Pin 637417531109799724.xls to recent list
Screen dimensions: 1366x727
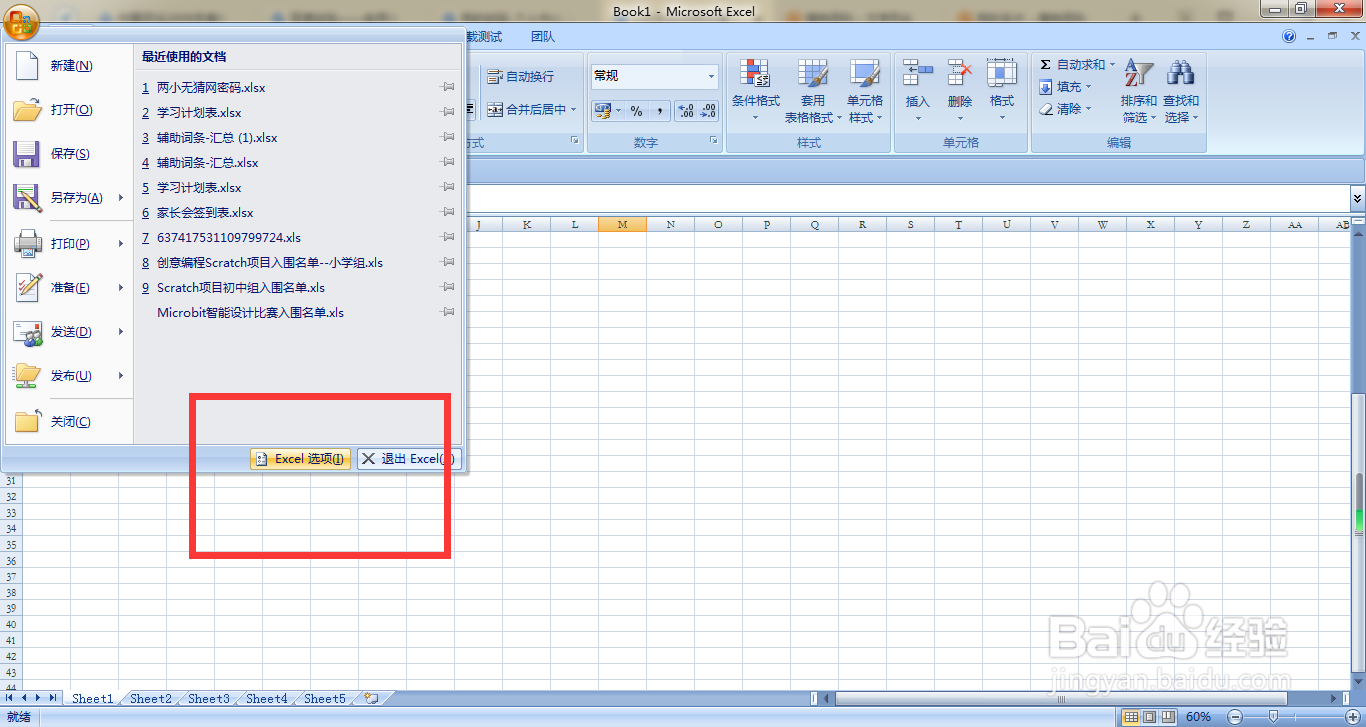point(448,238)
